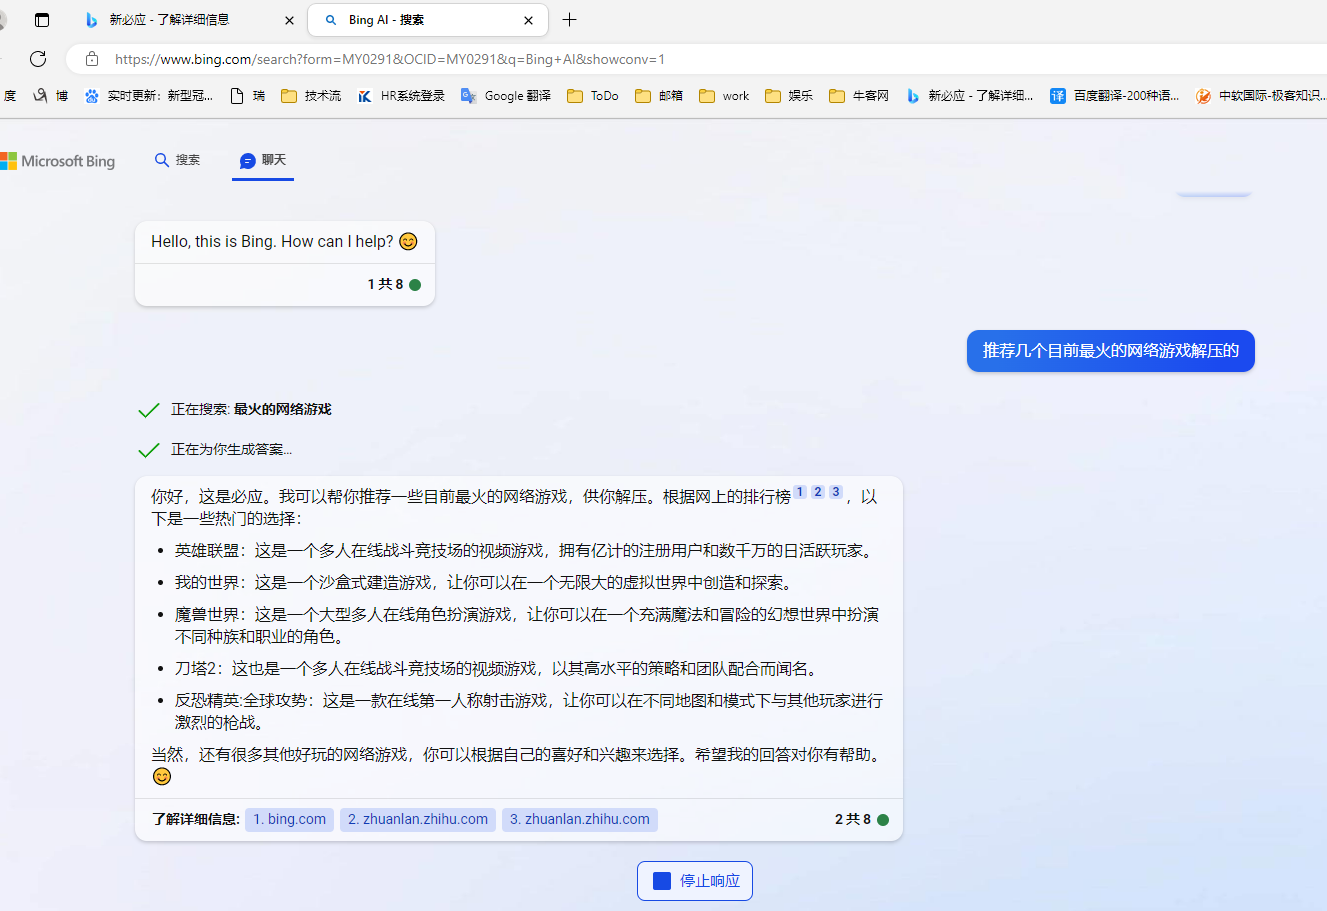Image resolution: width=1327 pixels, height=911 pixels.
Task: Expand the 娱乐 bookmark folder
Action: pyautogui.click(x=789, y=96)
